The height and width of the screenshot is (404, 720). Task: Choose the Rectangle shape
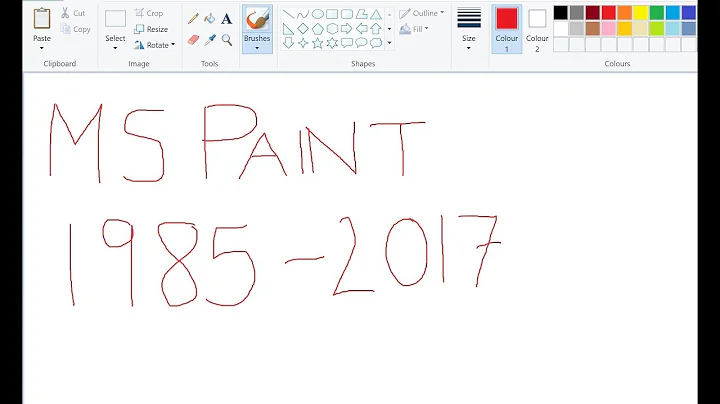coord(332,14)
